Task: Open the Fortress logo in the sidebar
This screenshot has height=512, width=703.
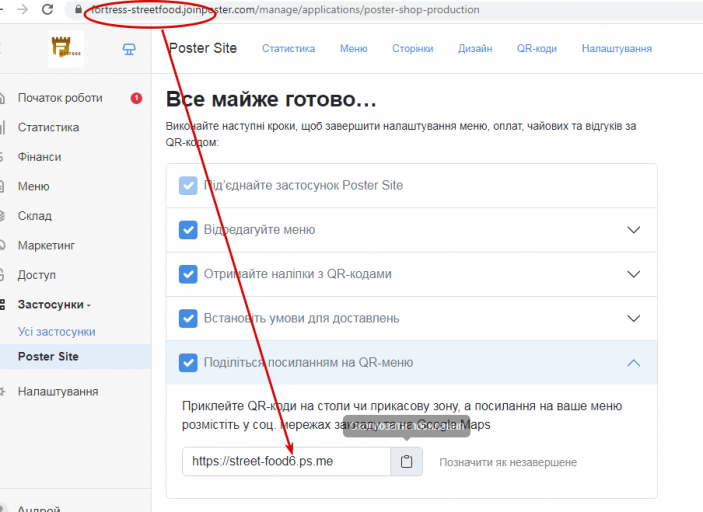Action: (x=66, y=49)
